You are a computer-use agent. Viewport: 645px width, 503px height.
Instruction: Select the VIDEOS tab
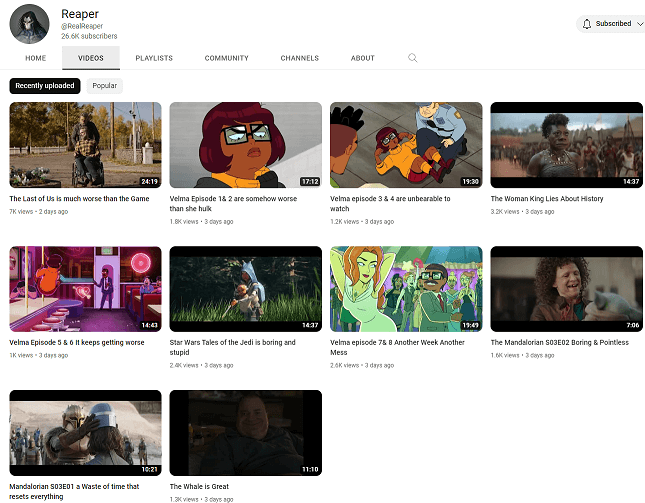pyautogui.click(x=91, y=58)
